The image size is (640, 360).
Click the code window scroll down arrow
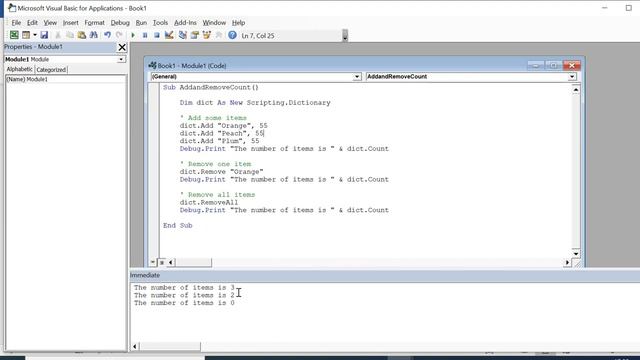coord(576,253)
